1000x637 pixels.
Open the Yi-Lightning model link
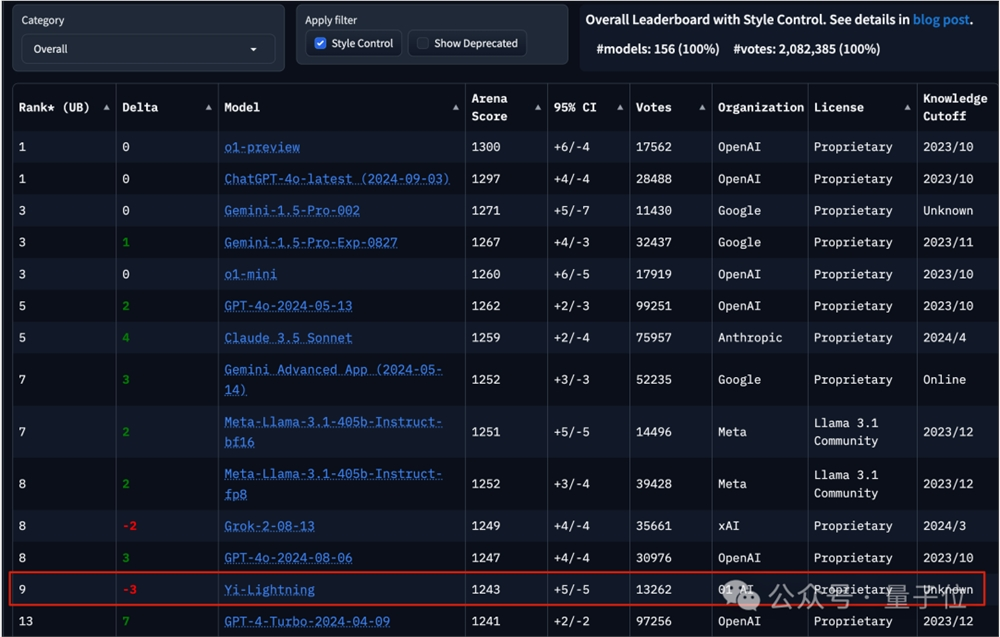269,590
